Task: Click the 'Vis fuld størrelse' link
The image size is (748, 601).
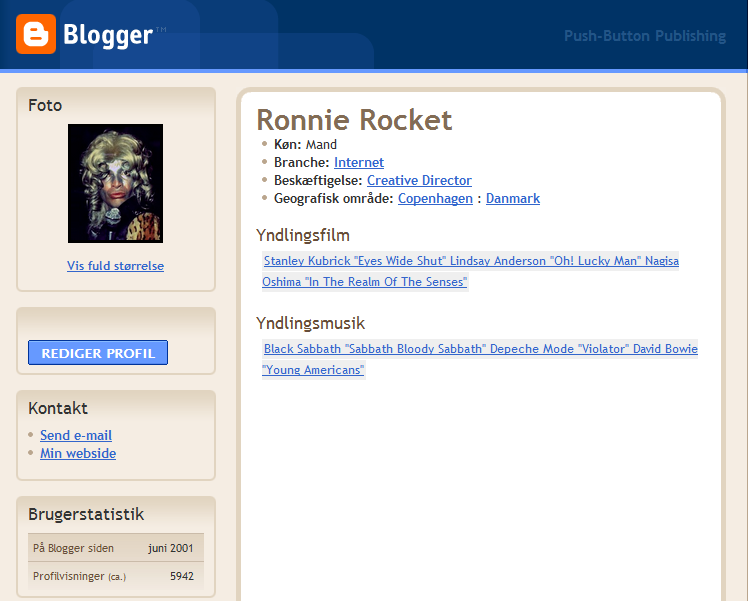Action: coord(115,266)
